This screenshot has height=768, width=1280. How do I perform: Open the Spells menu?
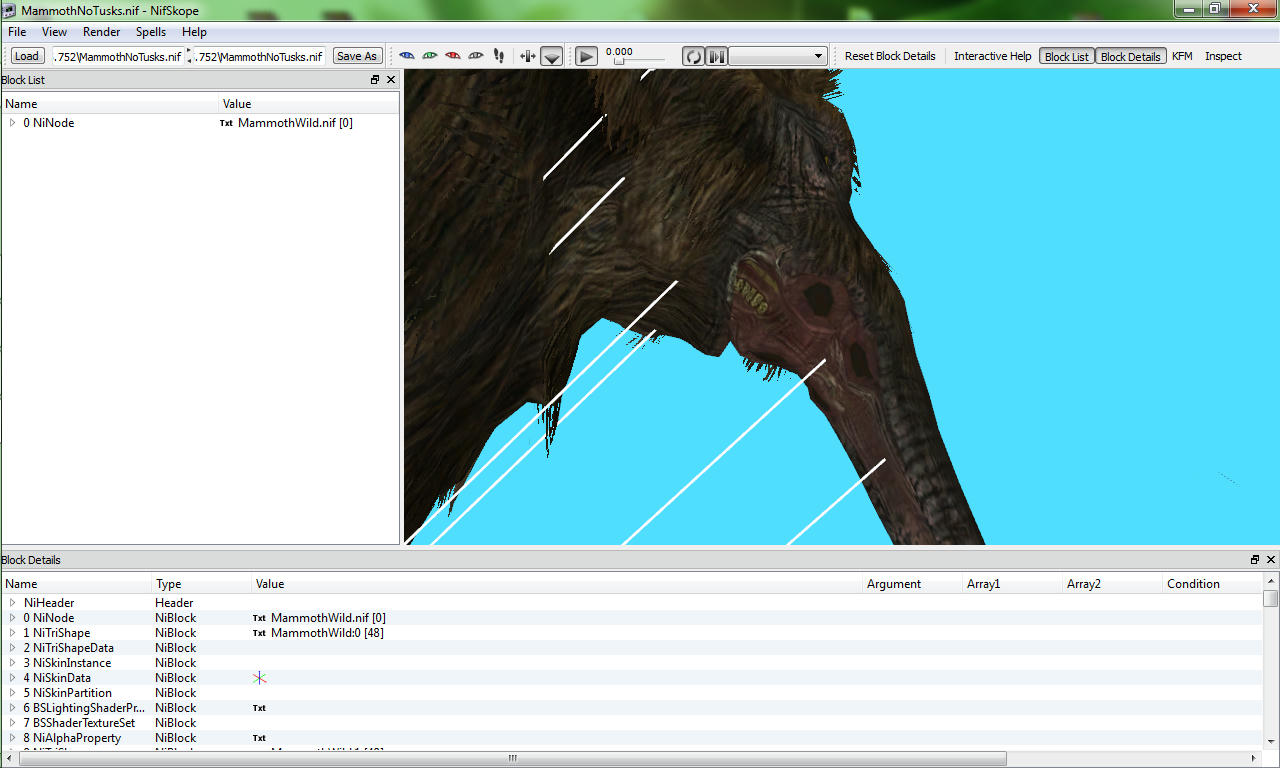(151, 32)
